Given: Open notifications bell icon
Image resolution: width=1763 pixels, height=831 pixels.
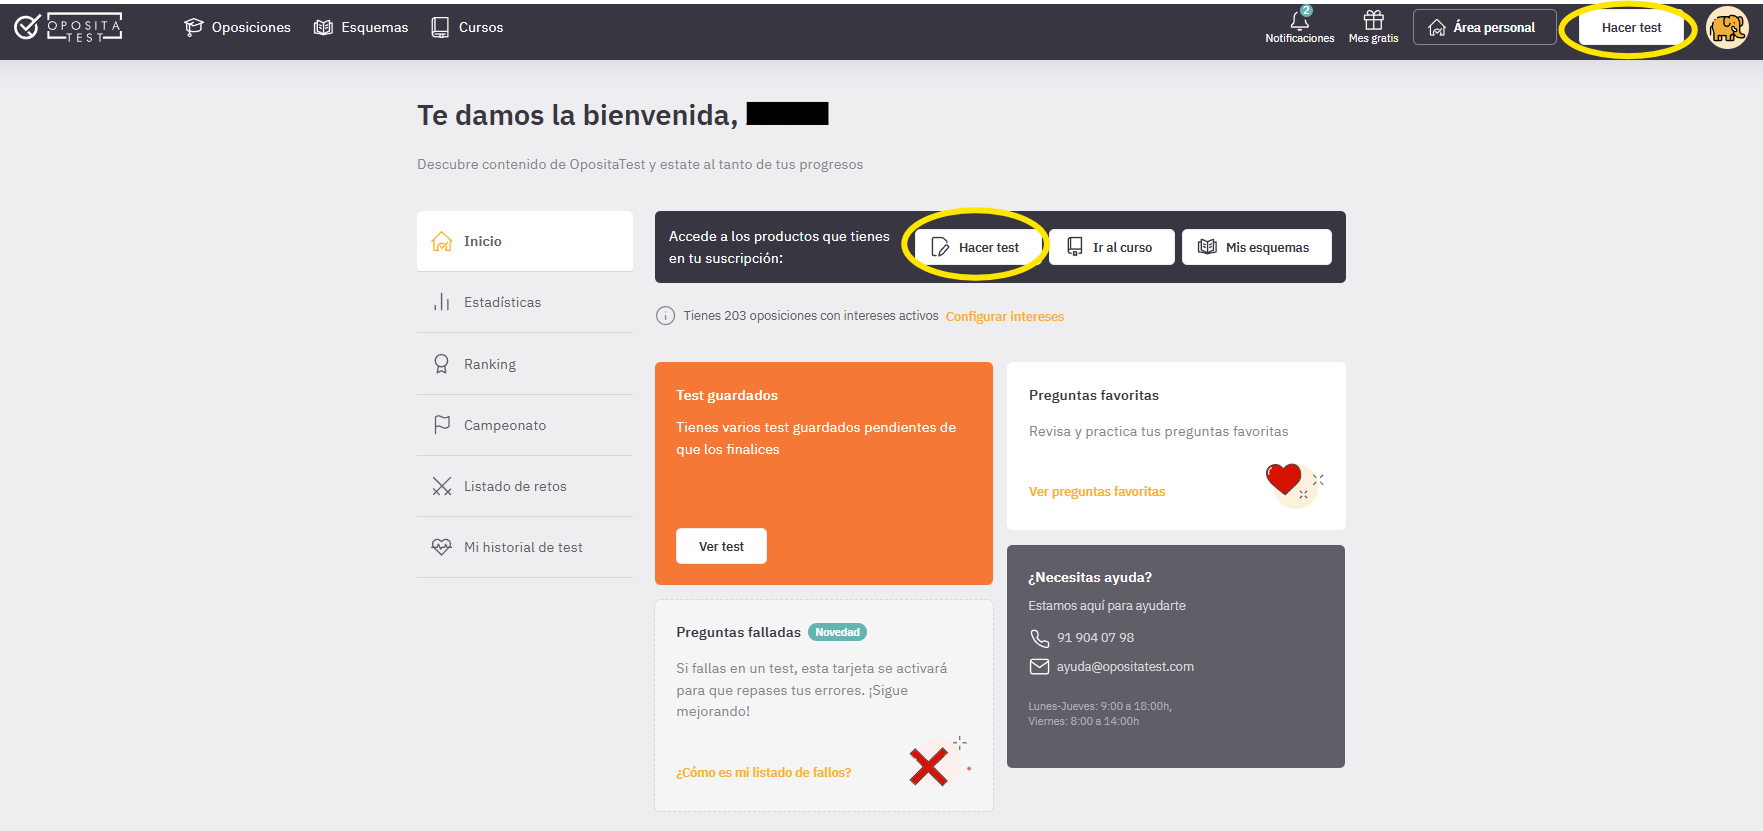Looking at the screenshot, I should (x=1300, y=20).
